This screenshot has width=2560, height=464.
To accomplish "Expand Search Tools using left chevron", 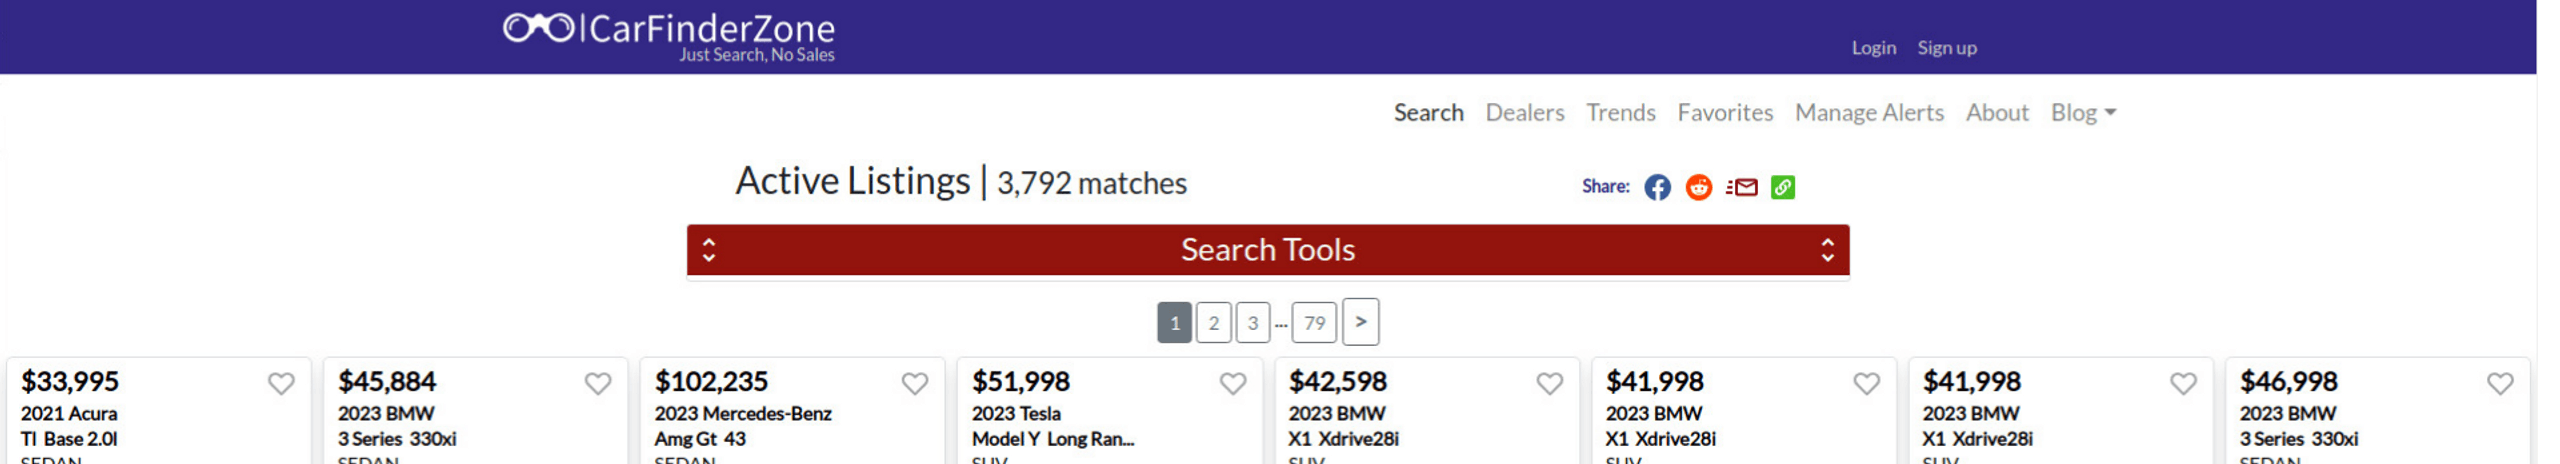I will point(709,250).
